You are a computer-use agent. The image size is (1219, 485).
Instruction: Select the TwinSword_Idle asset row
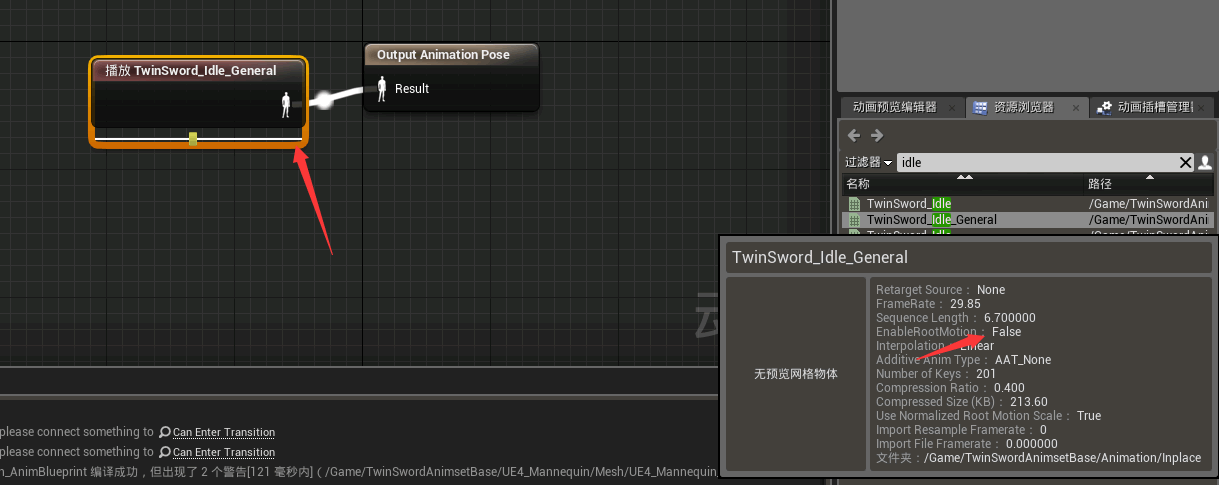tap(1029, 204)
